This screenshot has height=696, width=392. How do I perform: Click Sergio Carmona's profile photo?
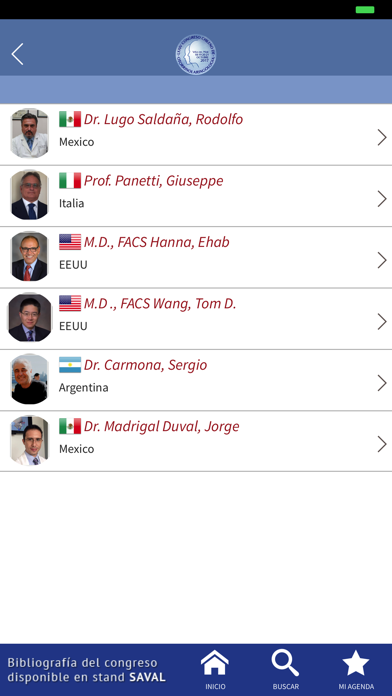[x=30, y=379]
